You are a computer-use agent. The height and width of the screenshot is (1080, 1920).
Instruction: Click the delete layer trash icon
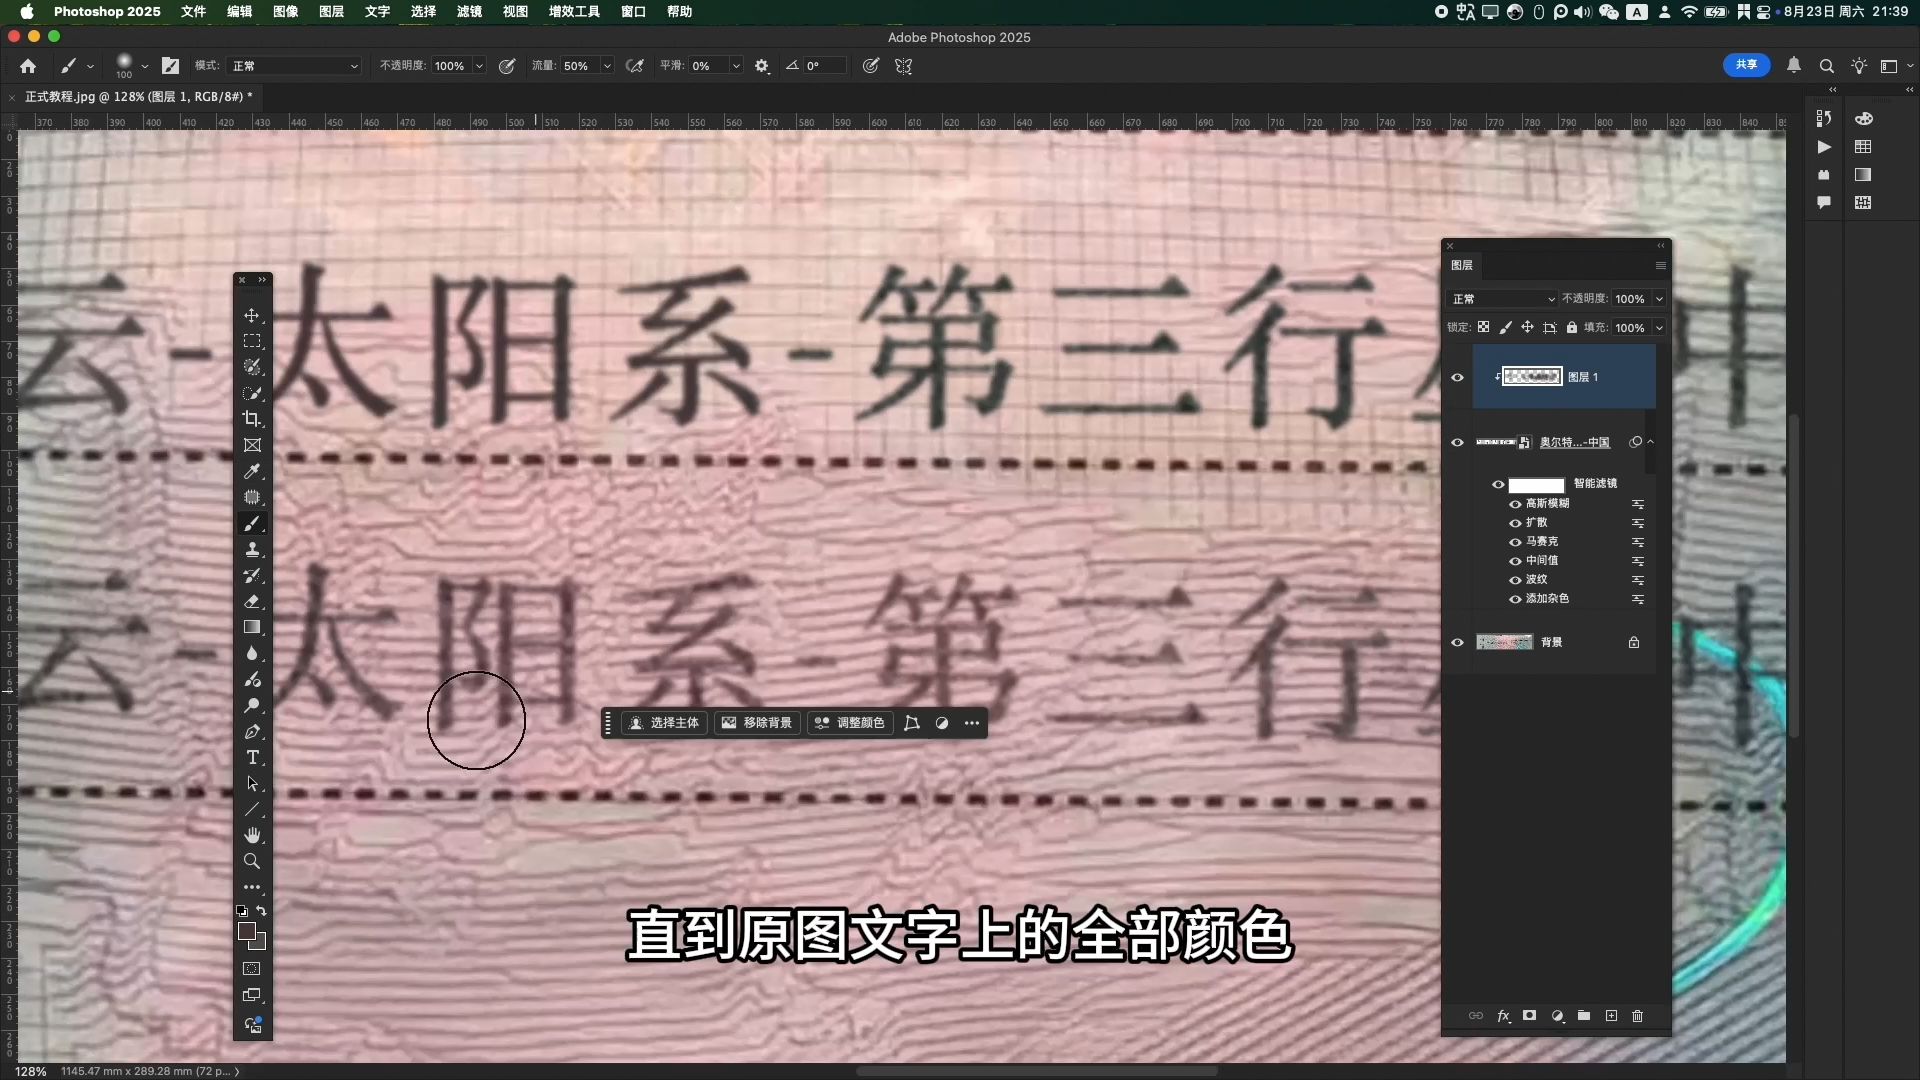[1637, 1016]
